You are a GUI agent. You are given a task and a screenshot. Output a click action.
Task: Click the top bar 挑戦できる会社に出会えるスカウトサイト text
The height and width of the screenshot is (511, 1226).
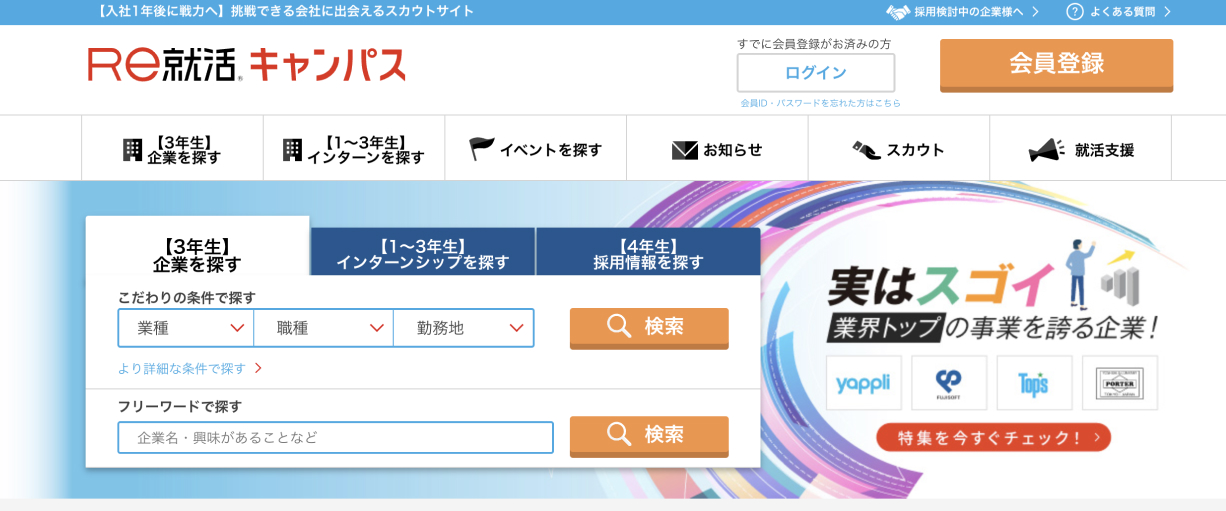(x=353, y=11)
